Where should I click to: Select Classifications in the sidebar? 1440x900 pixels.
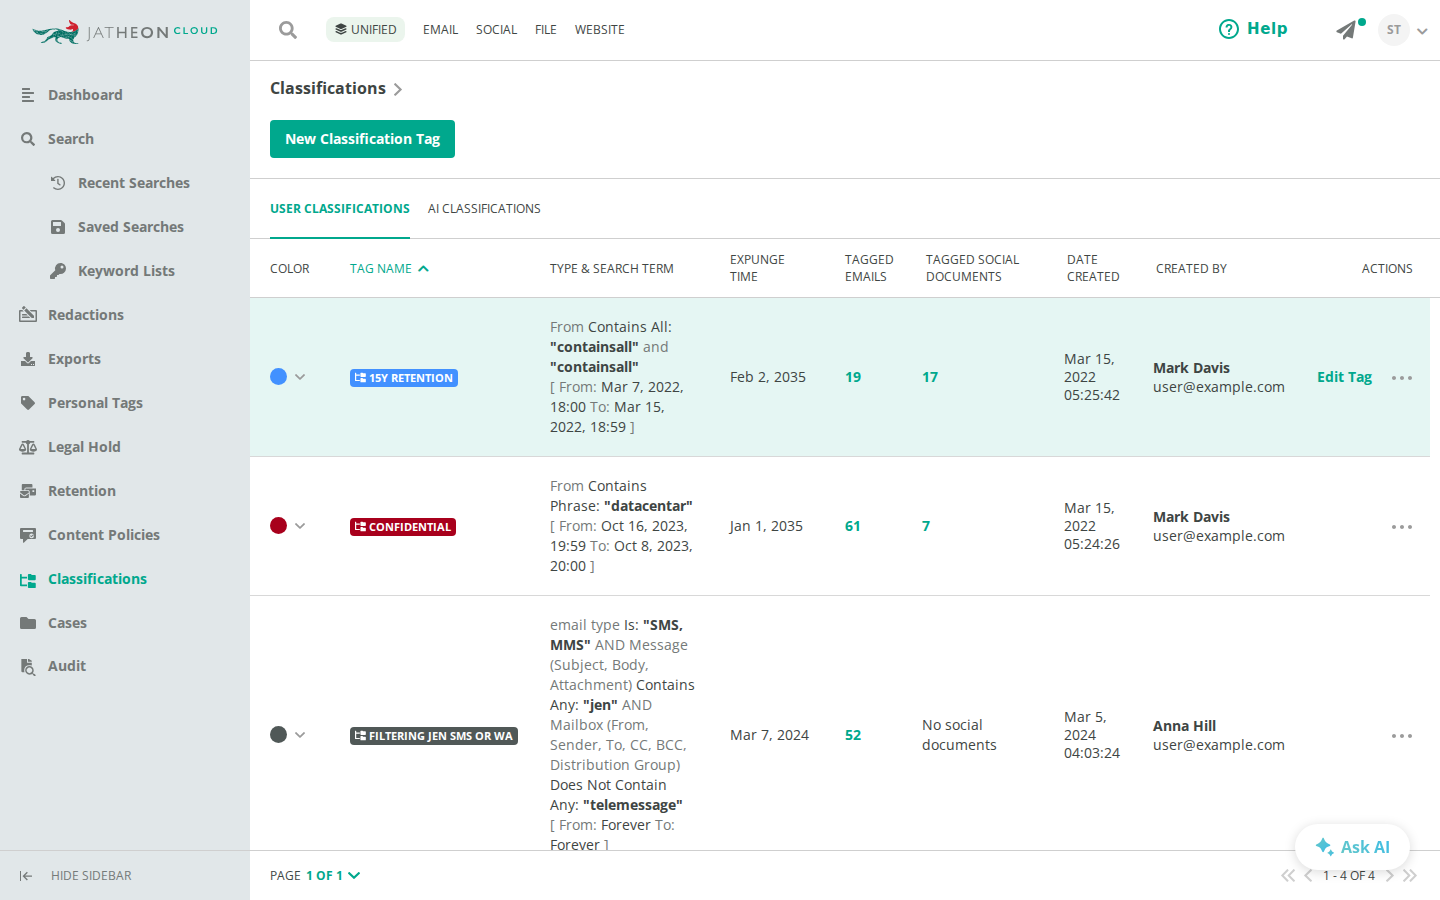tap(97, 579)
